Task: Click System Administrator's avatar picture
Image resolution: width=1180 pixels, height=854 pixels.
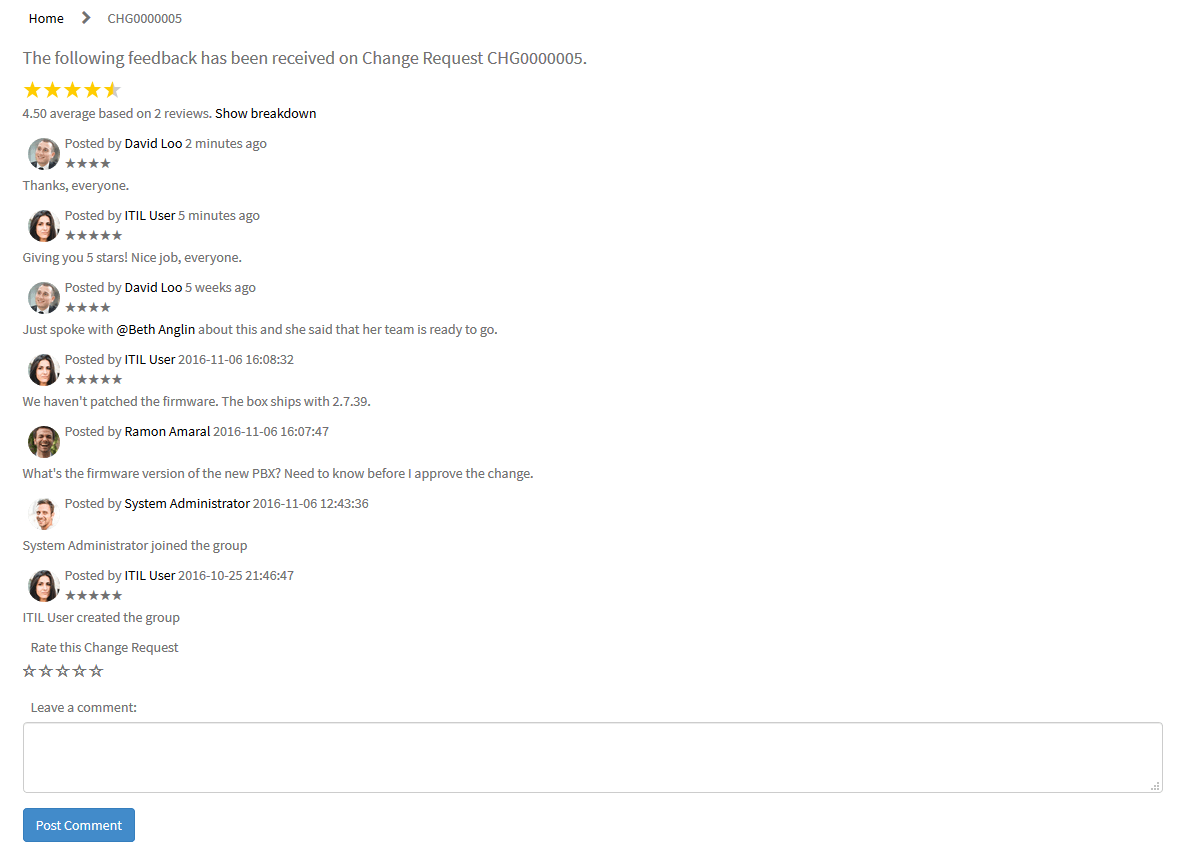Action: 44,514
